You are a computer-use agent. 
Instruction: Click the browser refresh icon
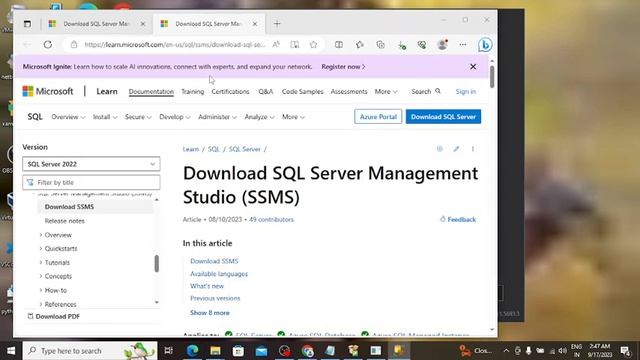(x=48, y=44)
